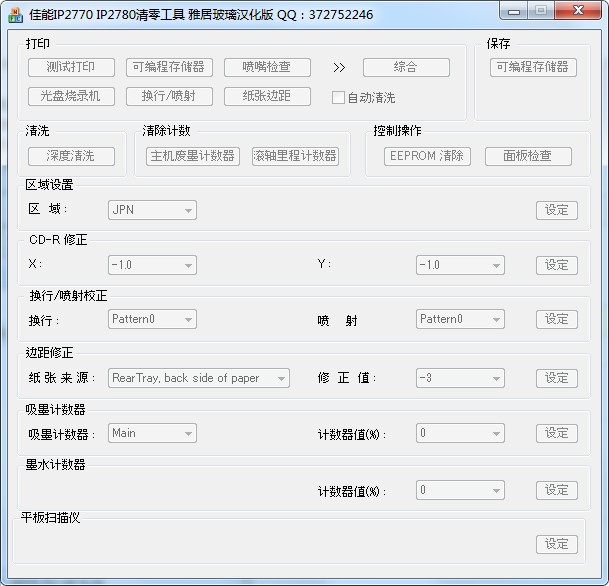The image size is (609, 586).
Task: Minimize the window
Action: pyautogui.click(x=513, y=11)
